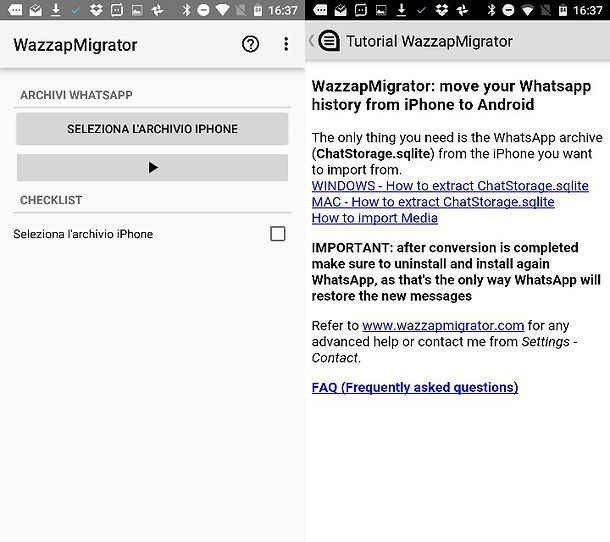The height and width of the screenshot is (542, 610).
Task: Tap the Tutorial WazzapMigrator title text
Action: 429,41
